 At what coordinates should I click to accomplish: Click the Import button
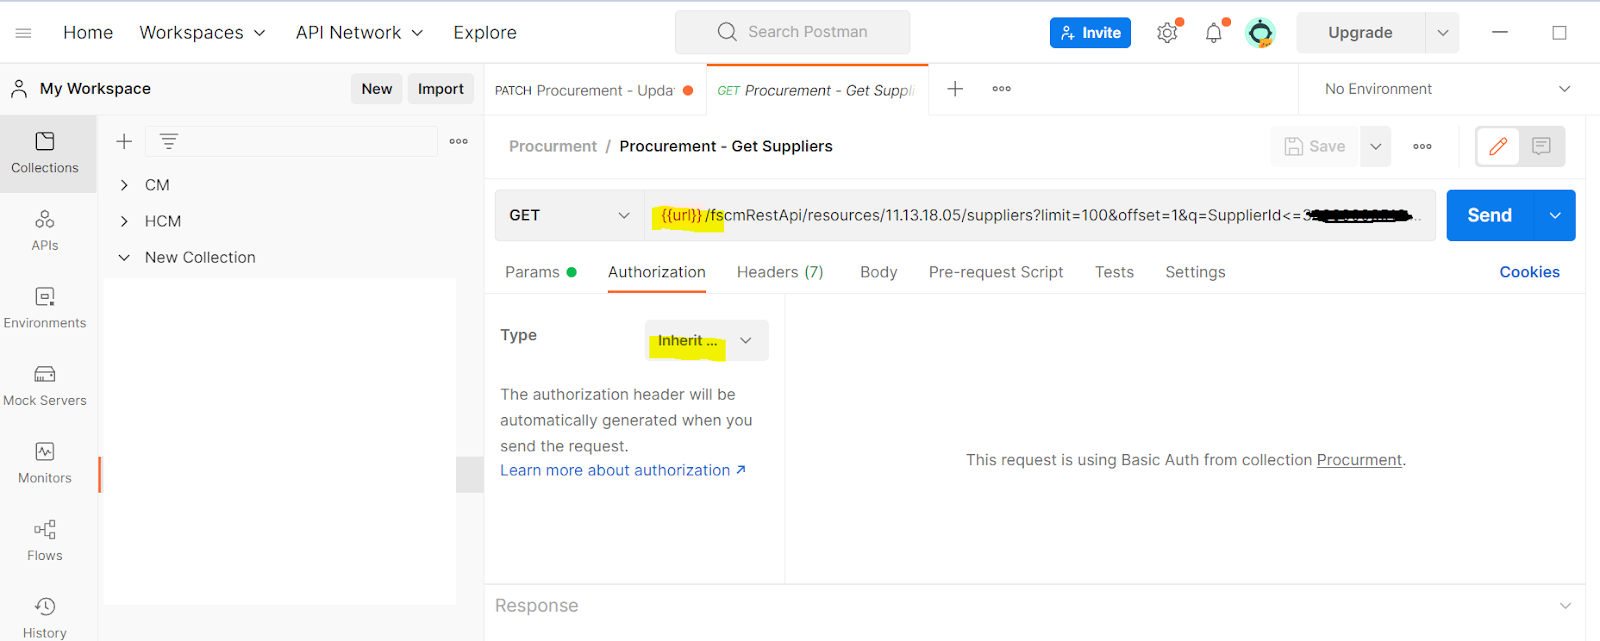(441, 89)
